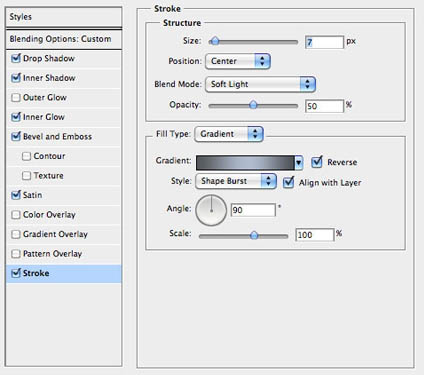Open the Gradient Overlay settings row

tap(64, 234)
